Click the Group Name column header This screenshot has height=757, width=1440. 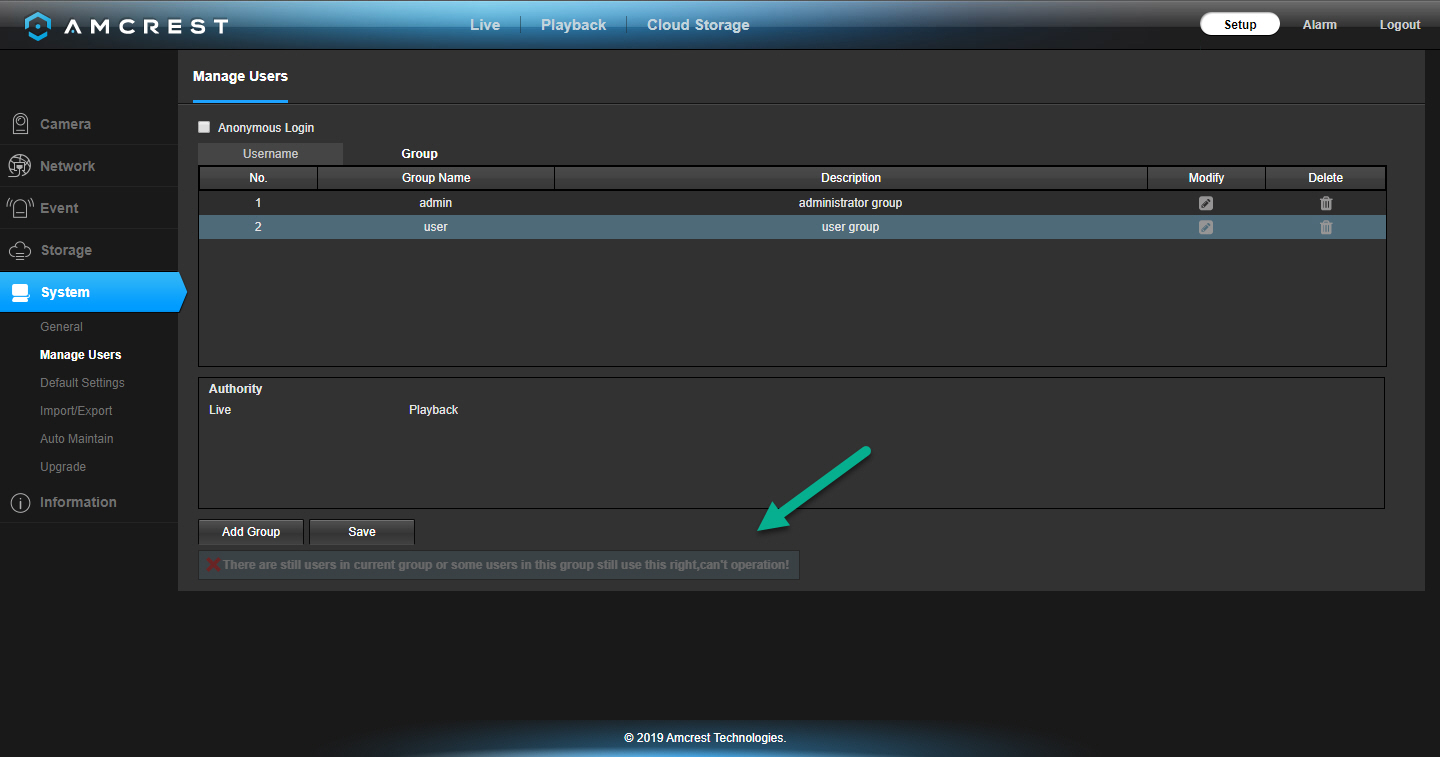(436, 178)
